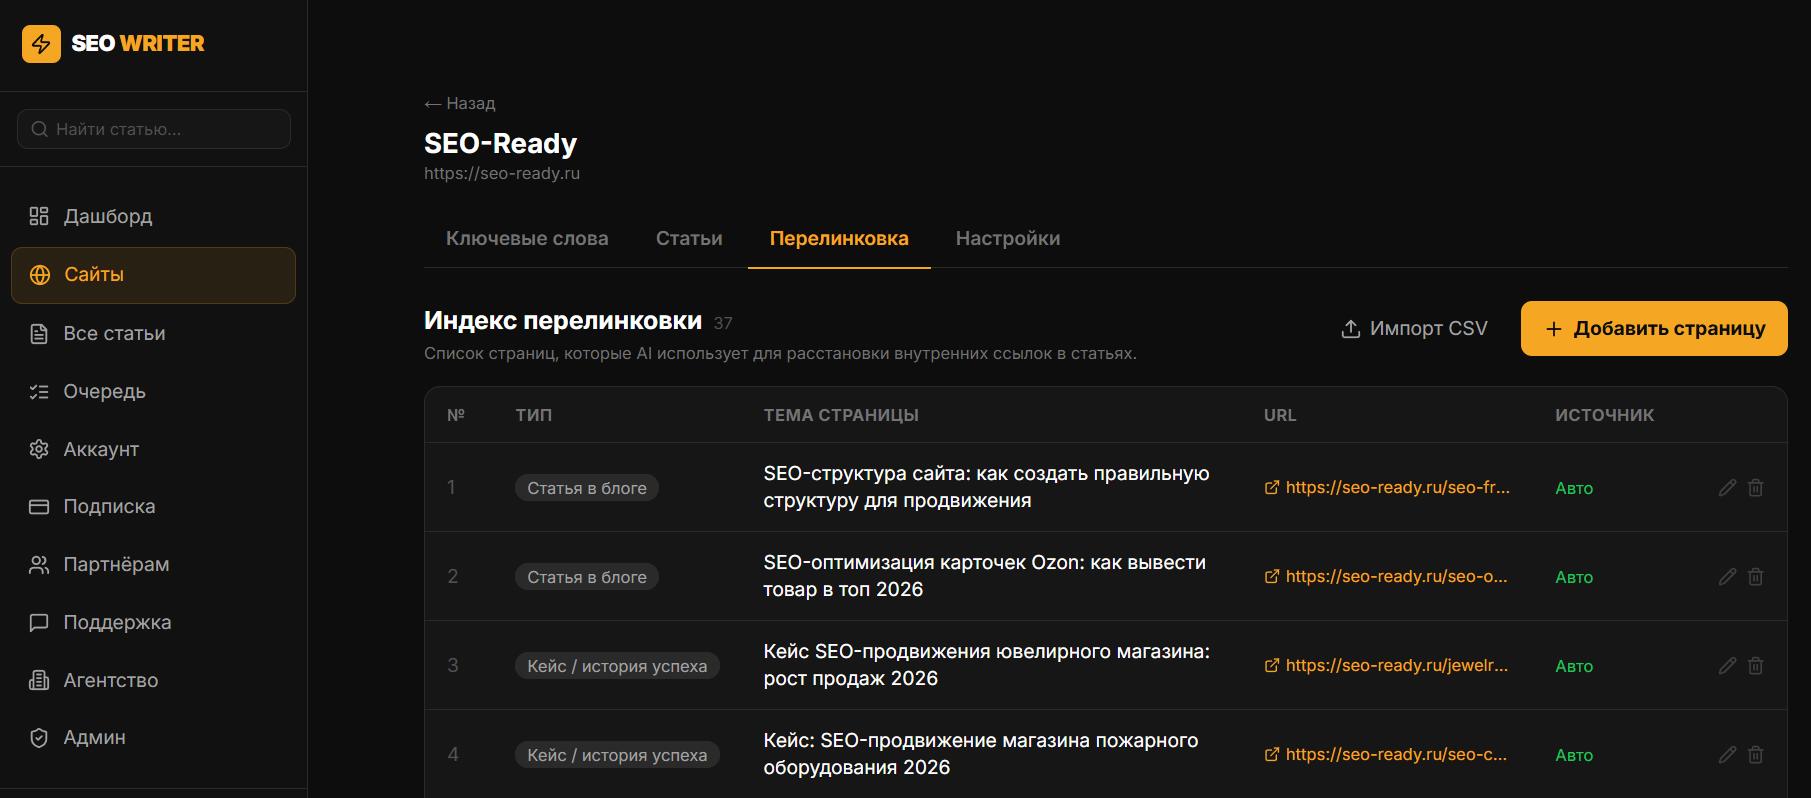The image size is (1811, 798).
Task: Open Подписка in the sidebar
Action: (153, 507)
